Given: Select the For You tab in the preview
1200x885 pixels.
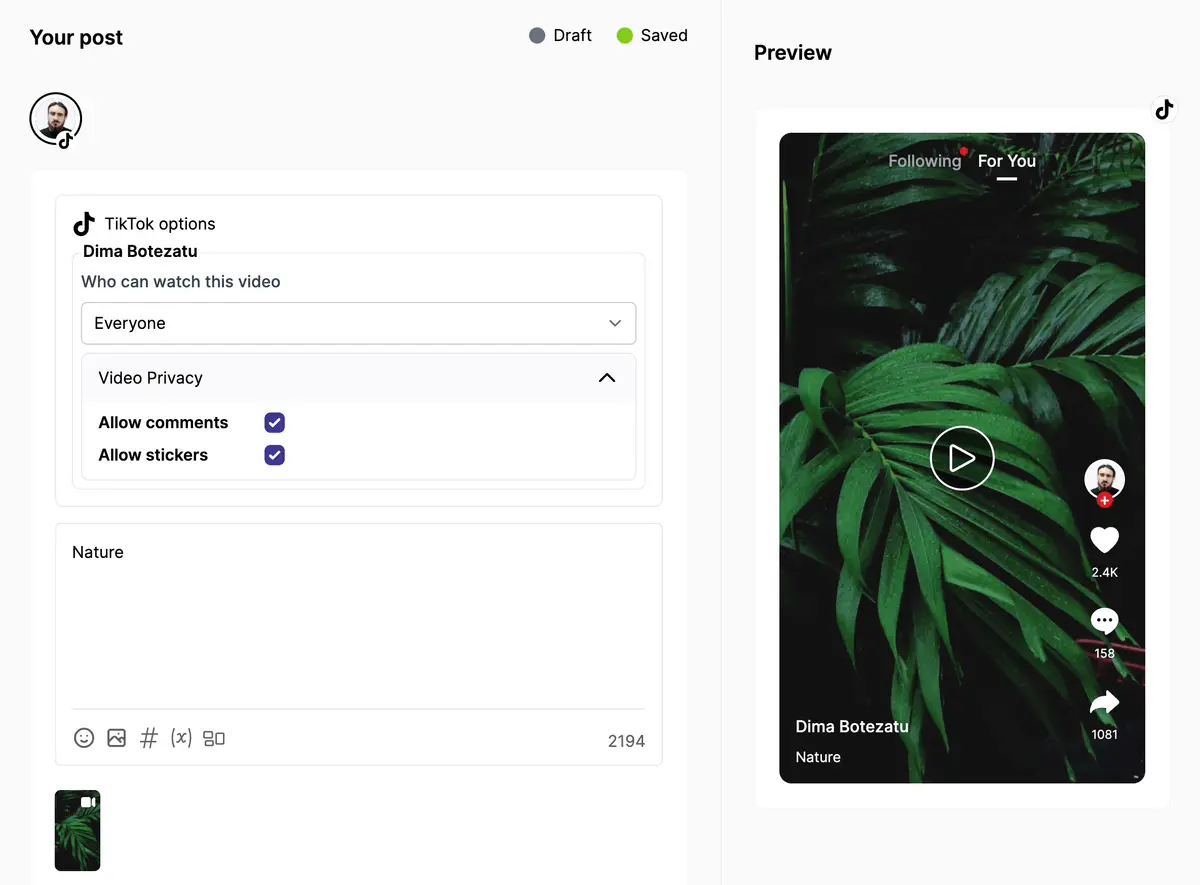Looking at the screenshot, I should click(1006, 161).
